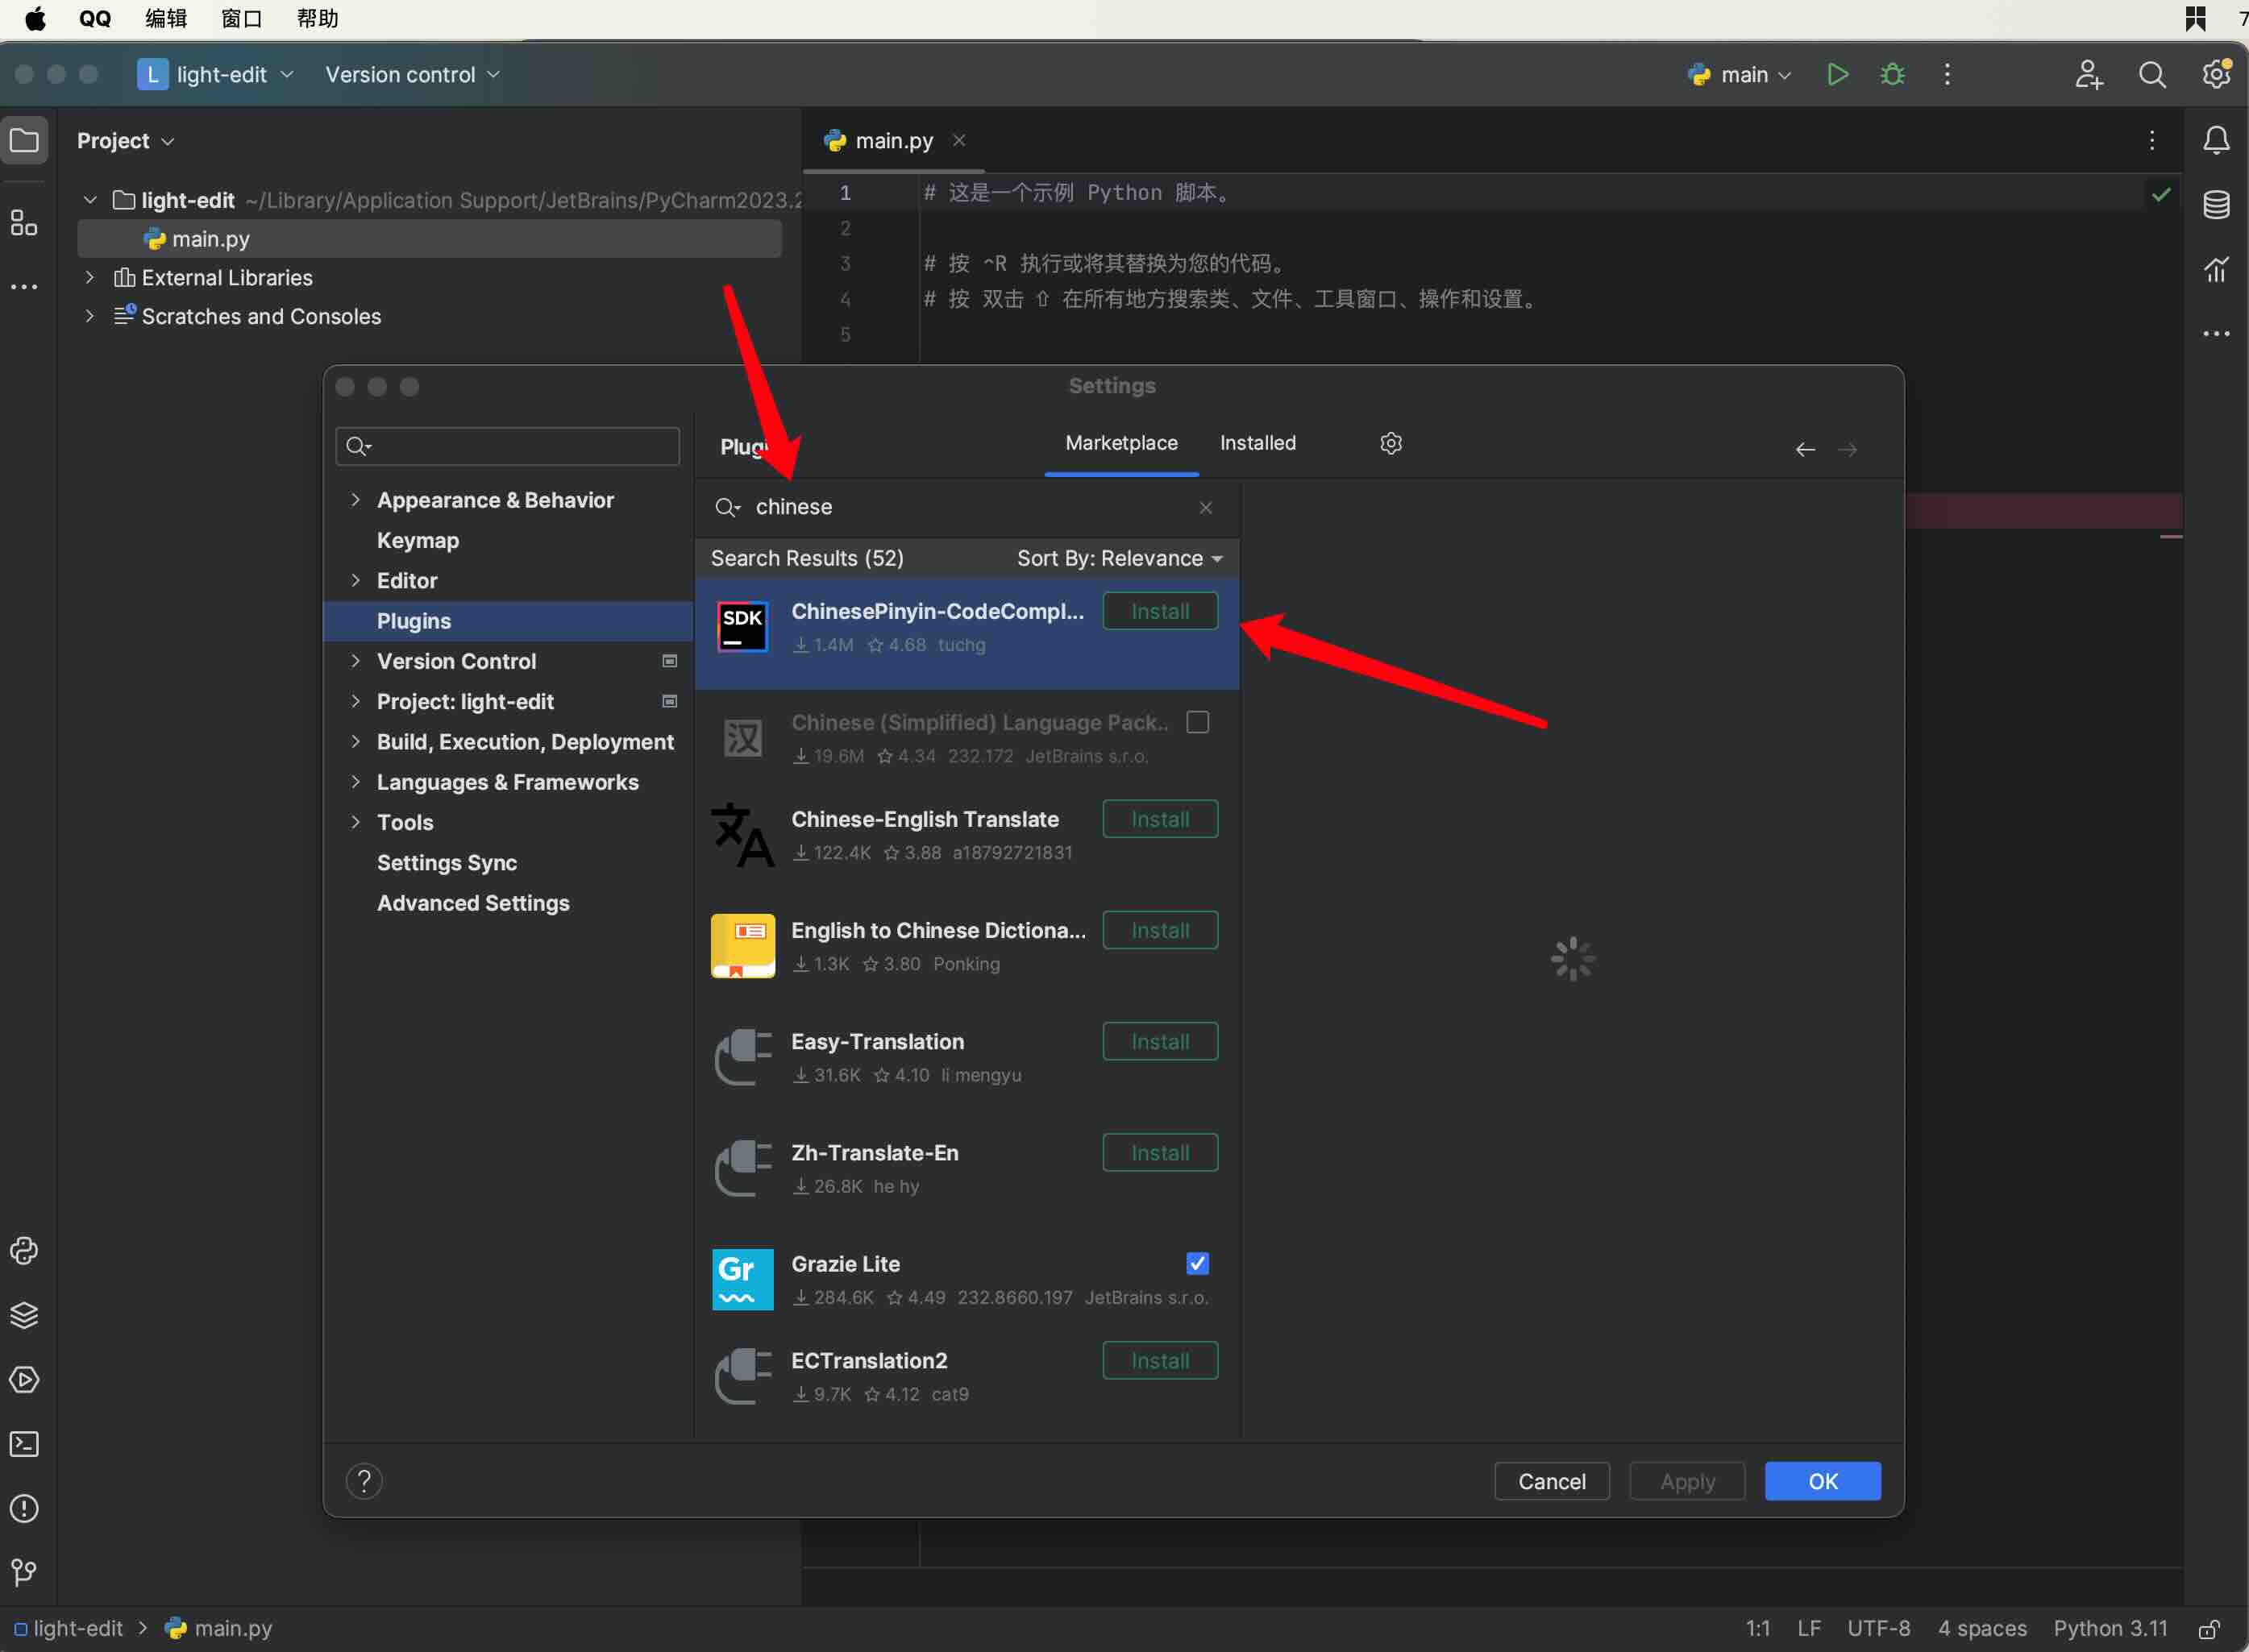The height and width of the screenshot is (1652, 2249).
Task: Open the Version control dropdown
Action: pyautogui.click(x=412, y=75)
